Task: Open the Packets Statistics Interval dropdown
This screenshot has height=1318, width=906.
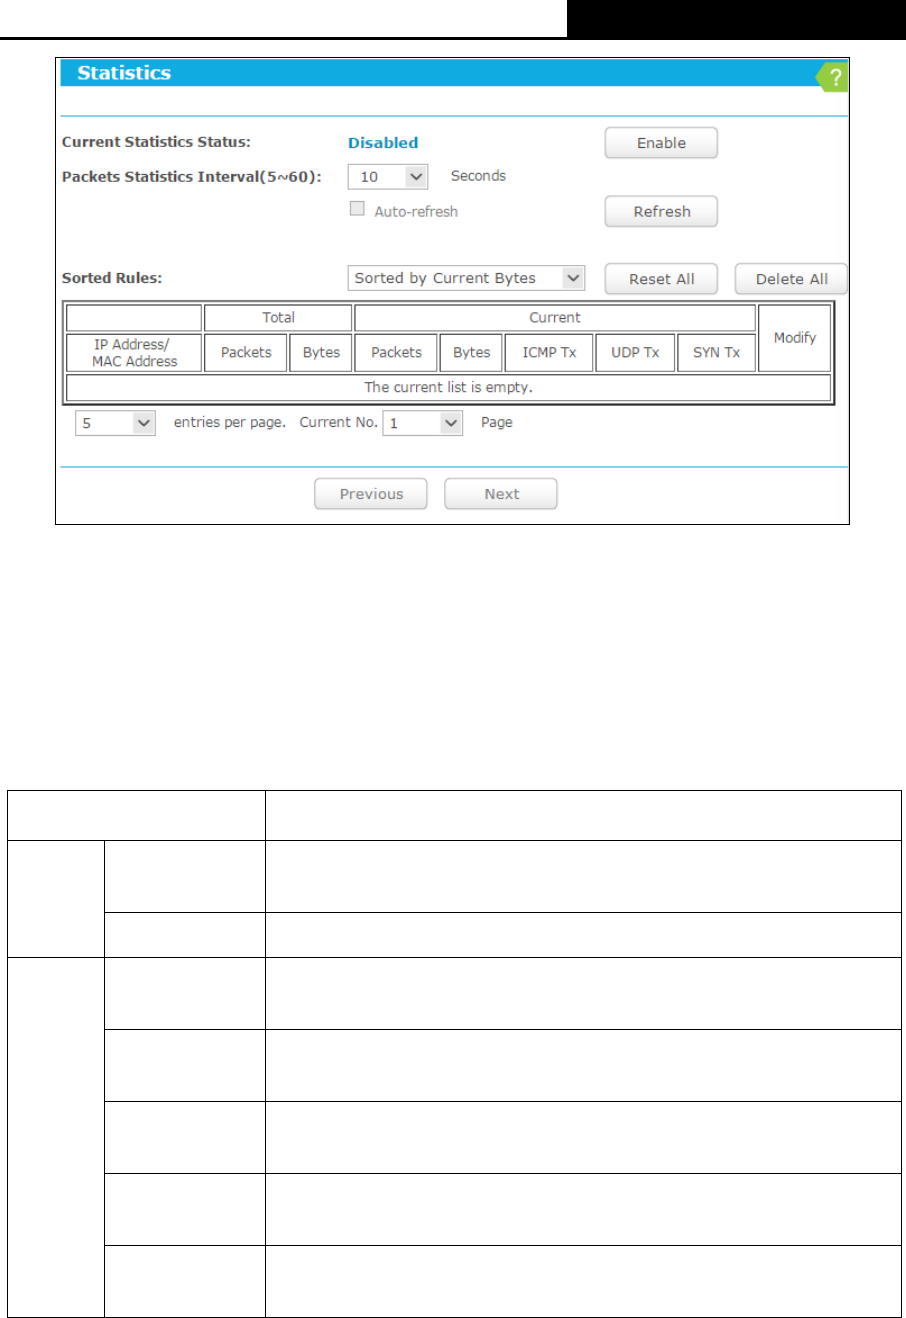Action: (x=388, y=176)
